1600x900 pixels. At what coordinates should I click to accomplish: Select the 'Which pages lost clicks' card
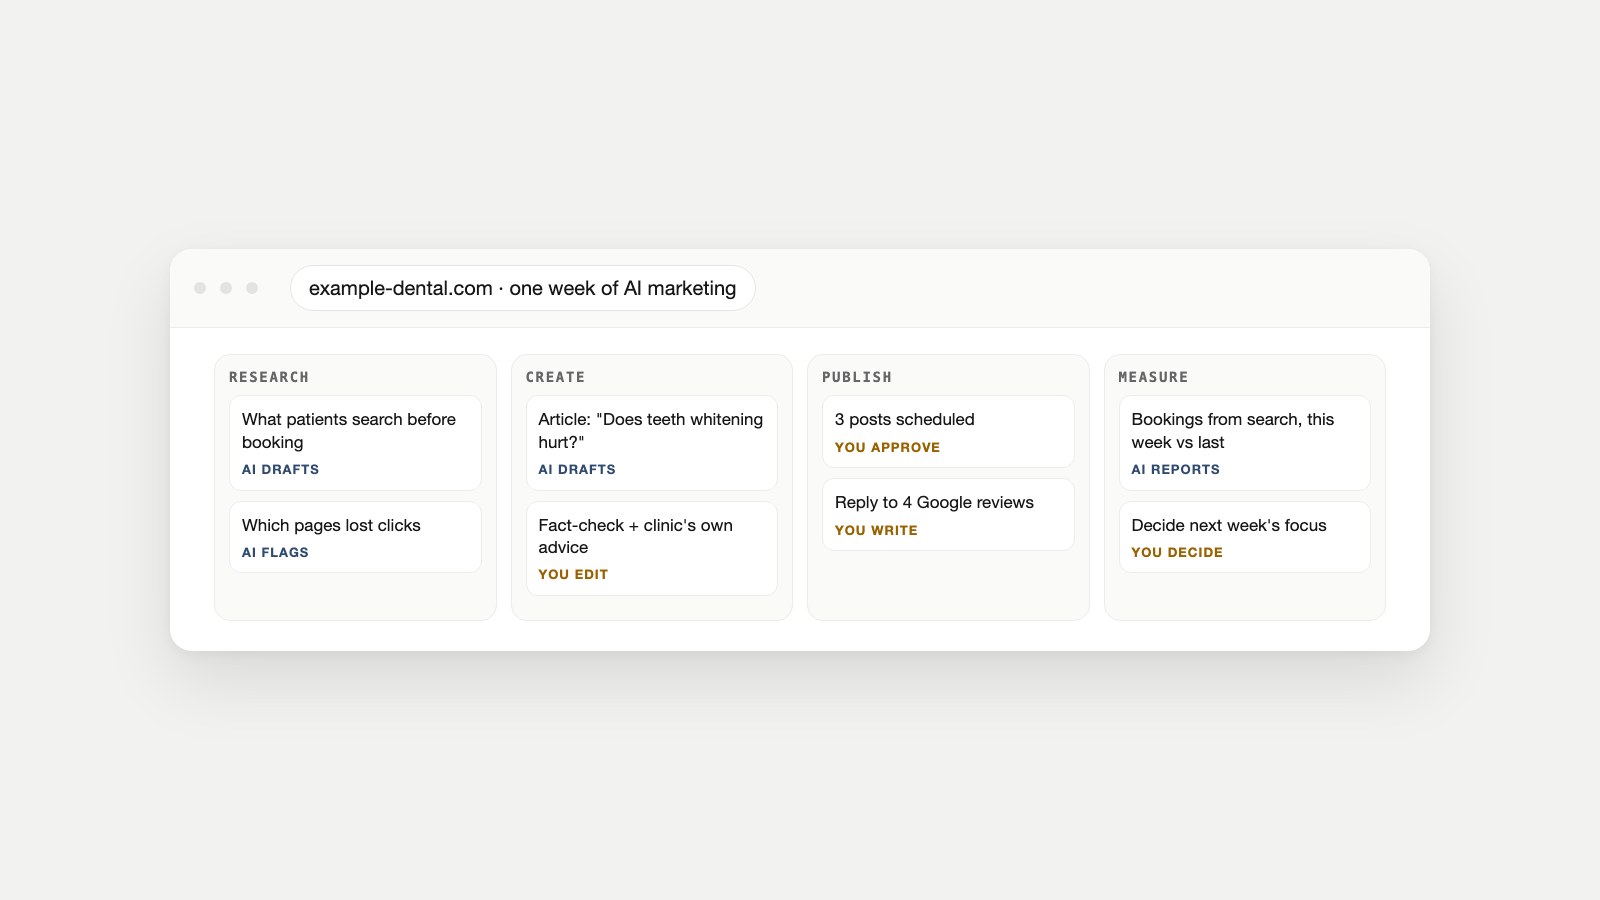355,537
